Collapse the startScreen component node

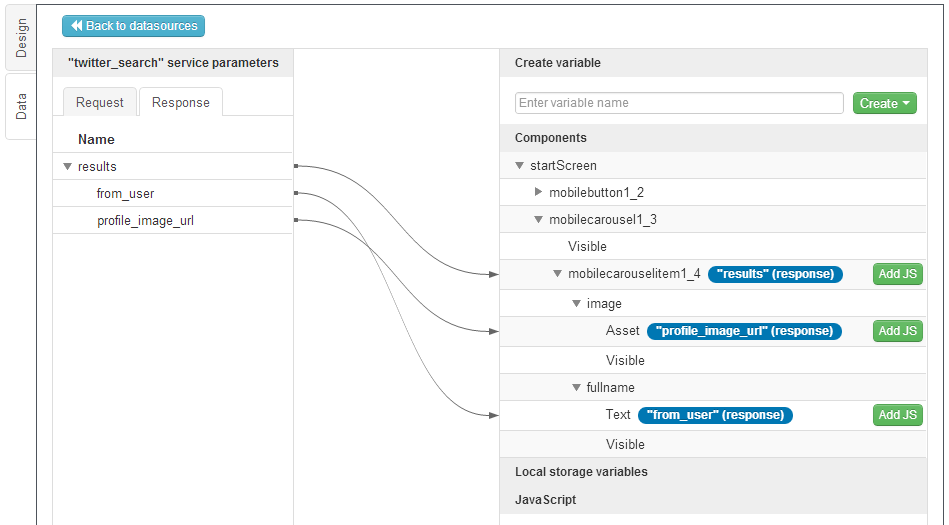tap(519, 166)
